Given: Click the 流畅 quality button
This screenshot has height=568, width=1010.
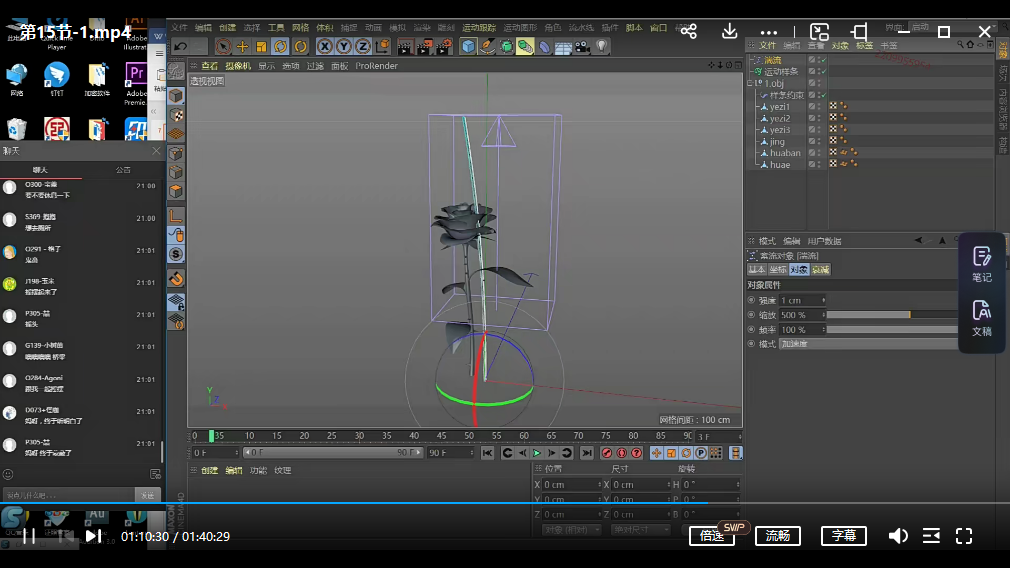Looking at the screenshot, I should point(777,536).
